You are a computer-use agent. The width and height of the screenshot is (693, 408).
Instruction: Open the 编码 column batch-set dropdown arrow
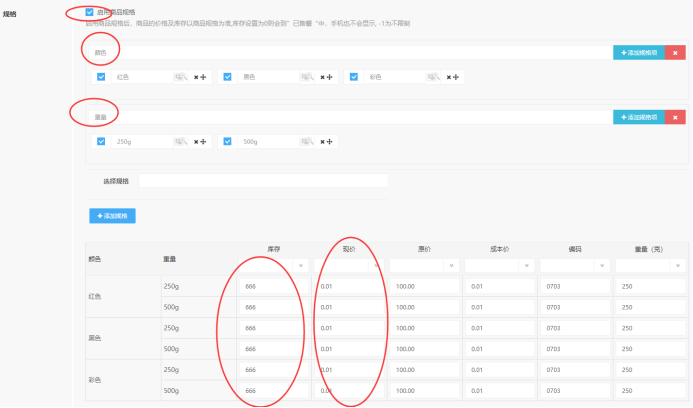click(603, 266)
